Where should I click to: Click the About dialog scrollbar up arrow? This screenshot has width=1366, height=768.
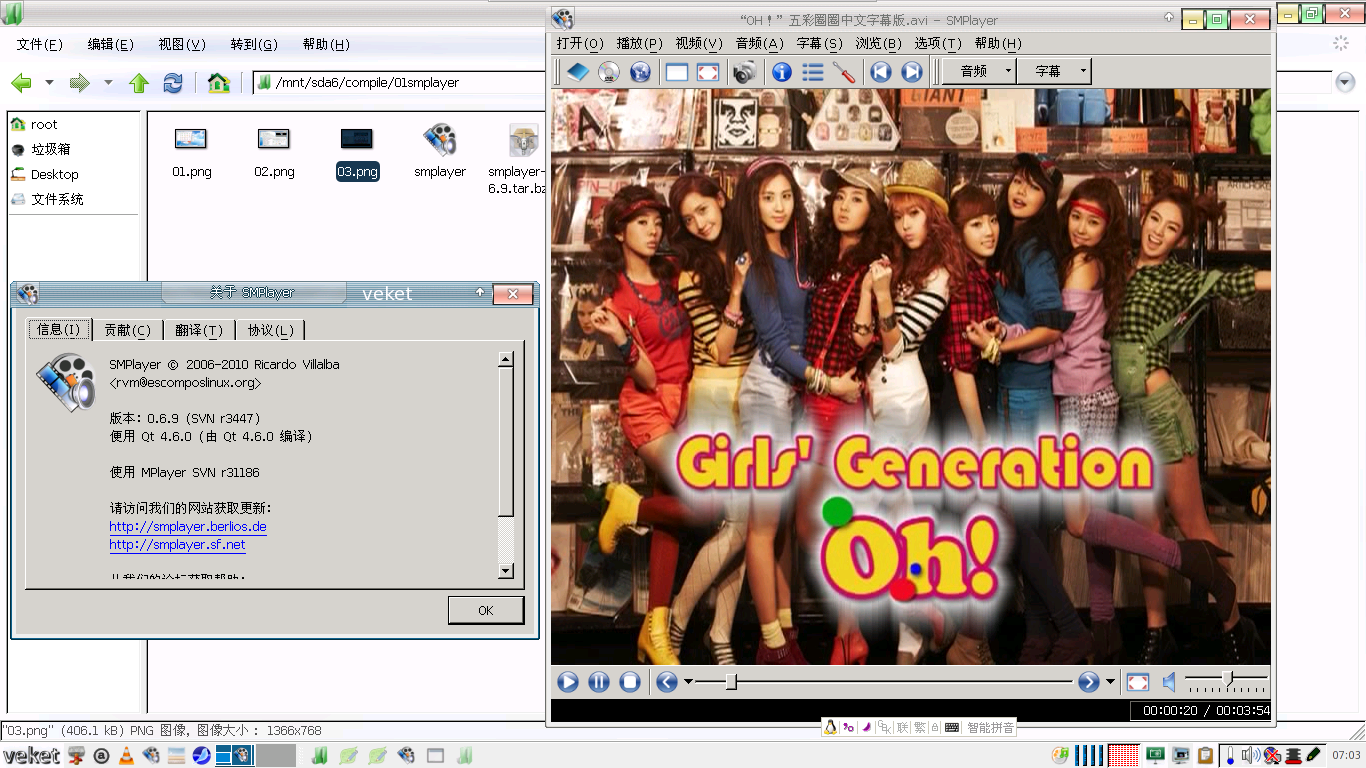point(506,359)
